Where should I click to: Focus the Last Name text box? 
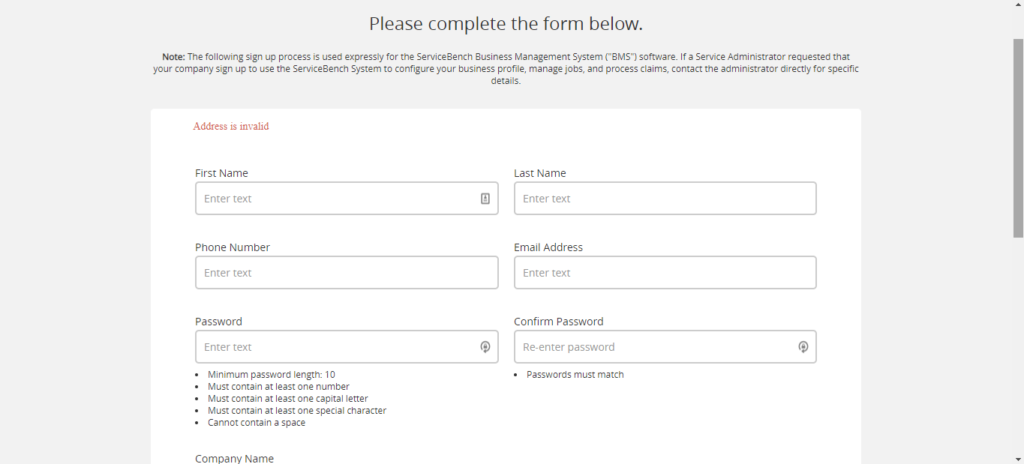(x=665, y=198)
